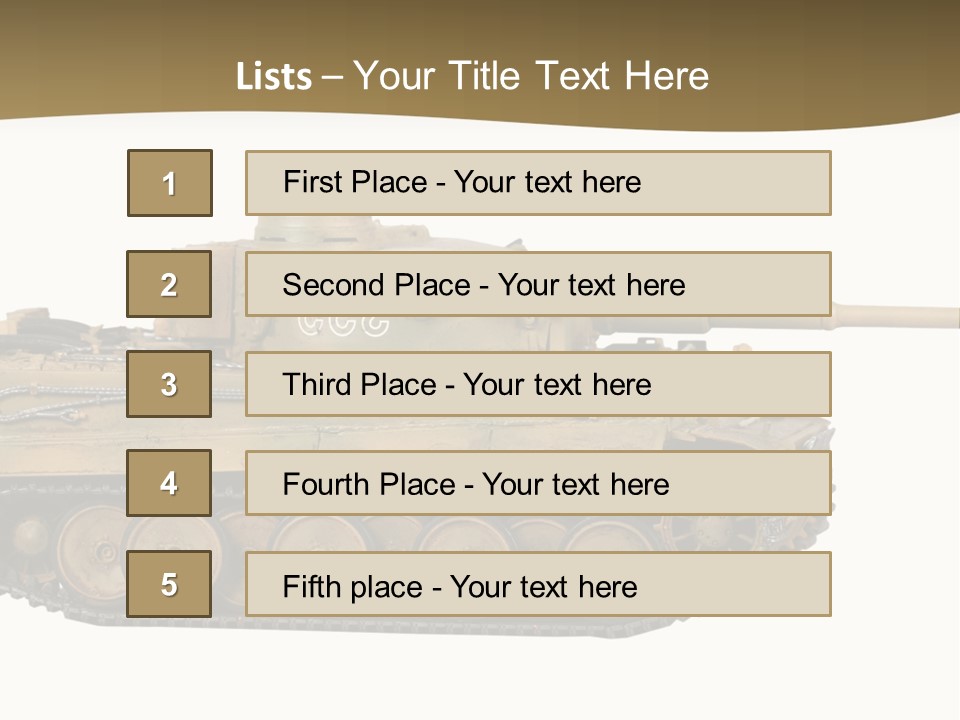Click the bold word 'Lists' in title
The height and width of the screenshot is (720, 960).
[274, 77]
